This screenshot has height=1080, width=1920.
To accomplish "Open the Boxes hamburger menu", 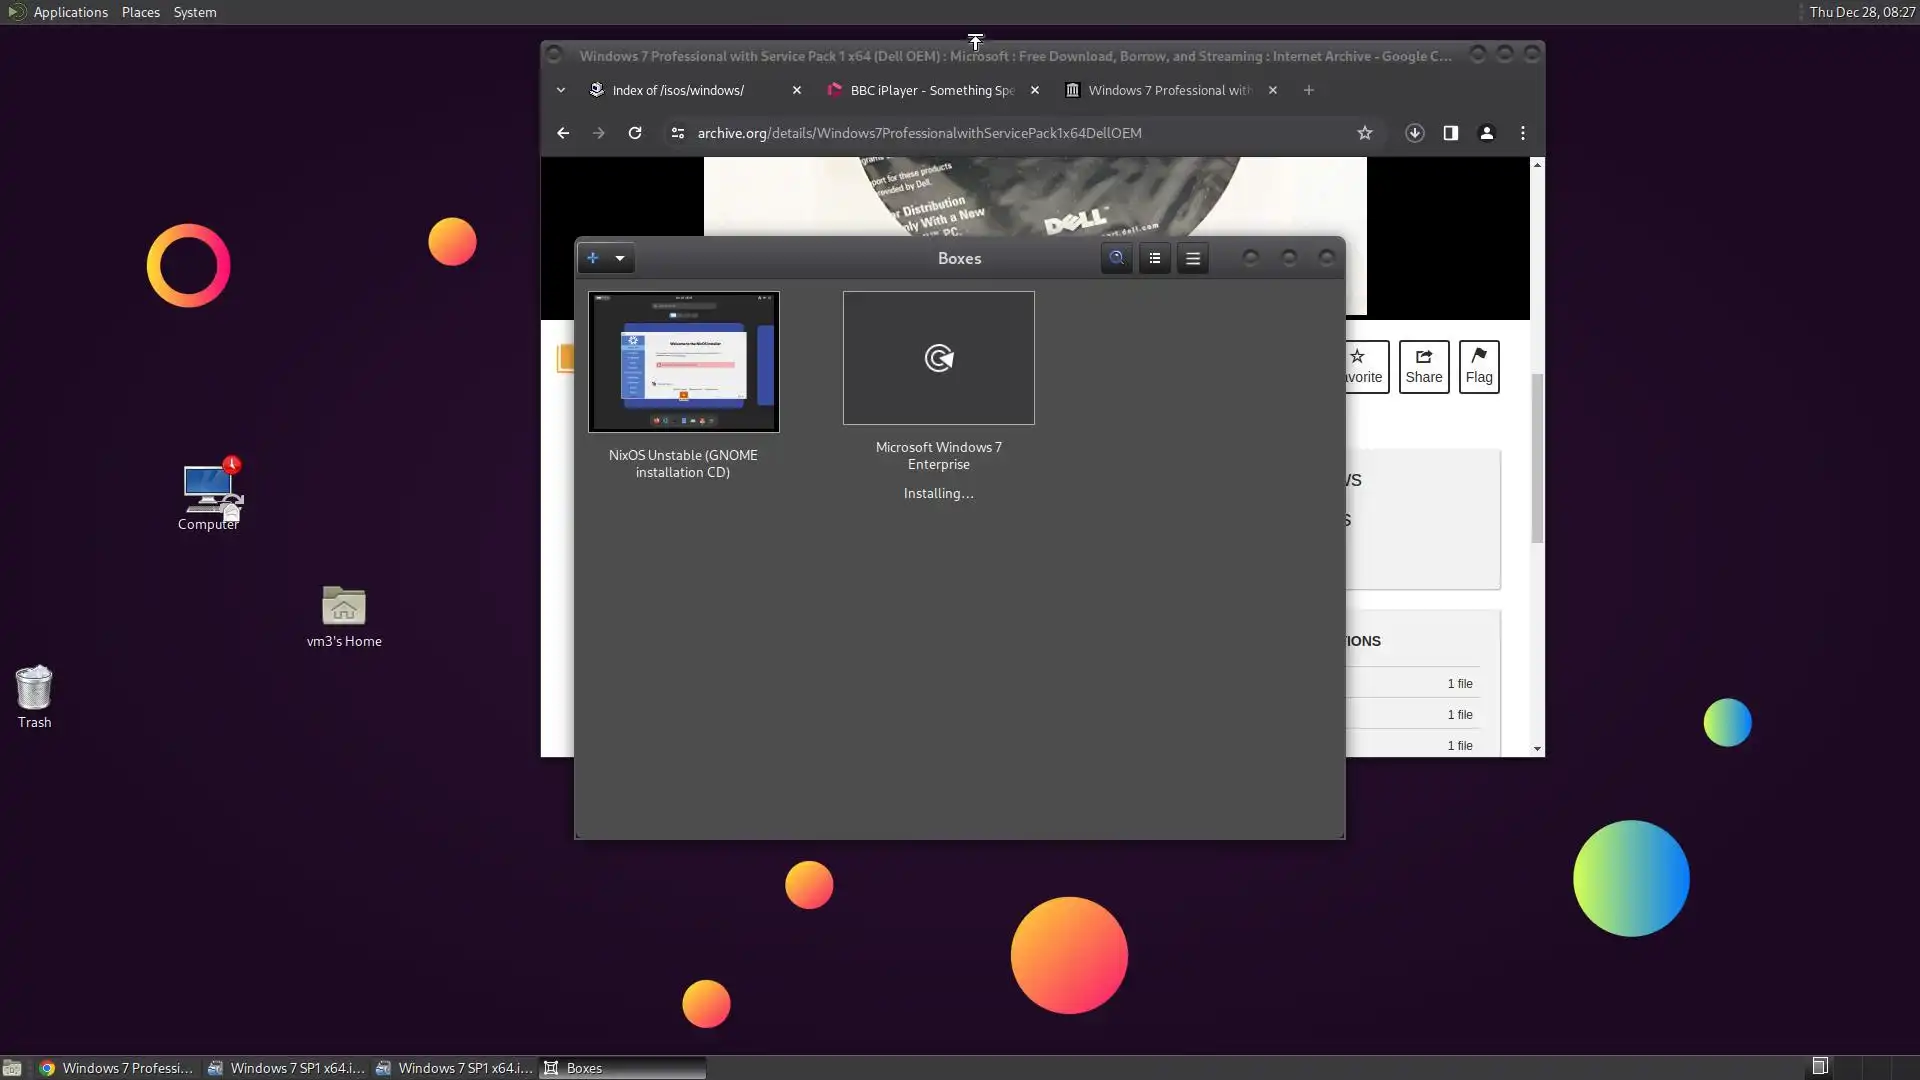I will coord(1192,258).
